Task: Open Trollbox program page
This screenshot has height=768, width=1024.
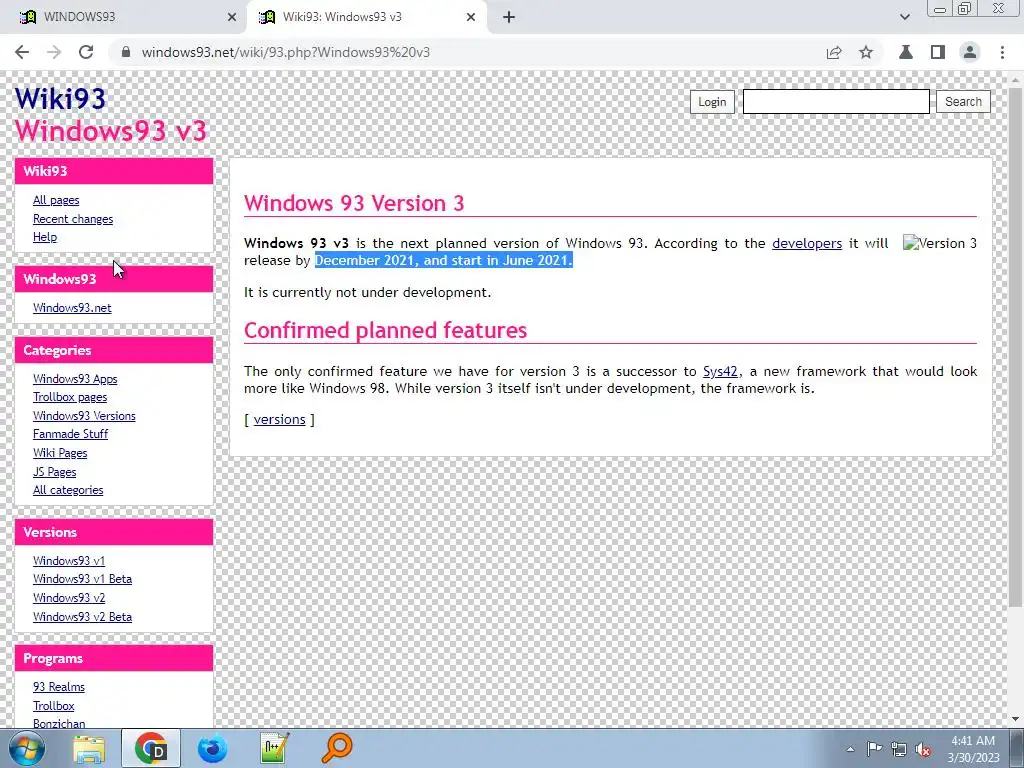Action: click(x=54, y=706)
